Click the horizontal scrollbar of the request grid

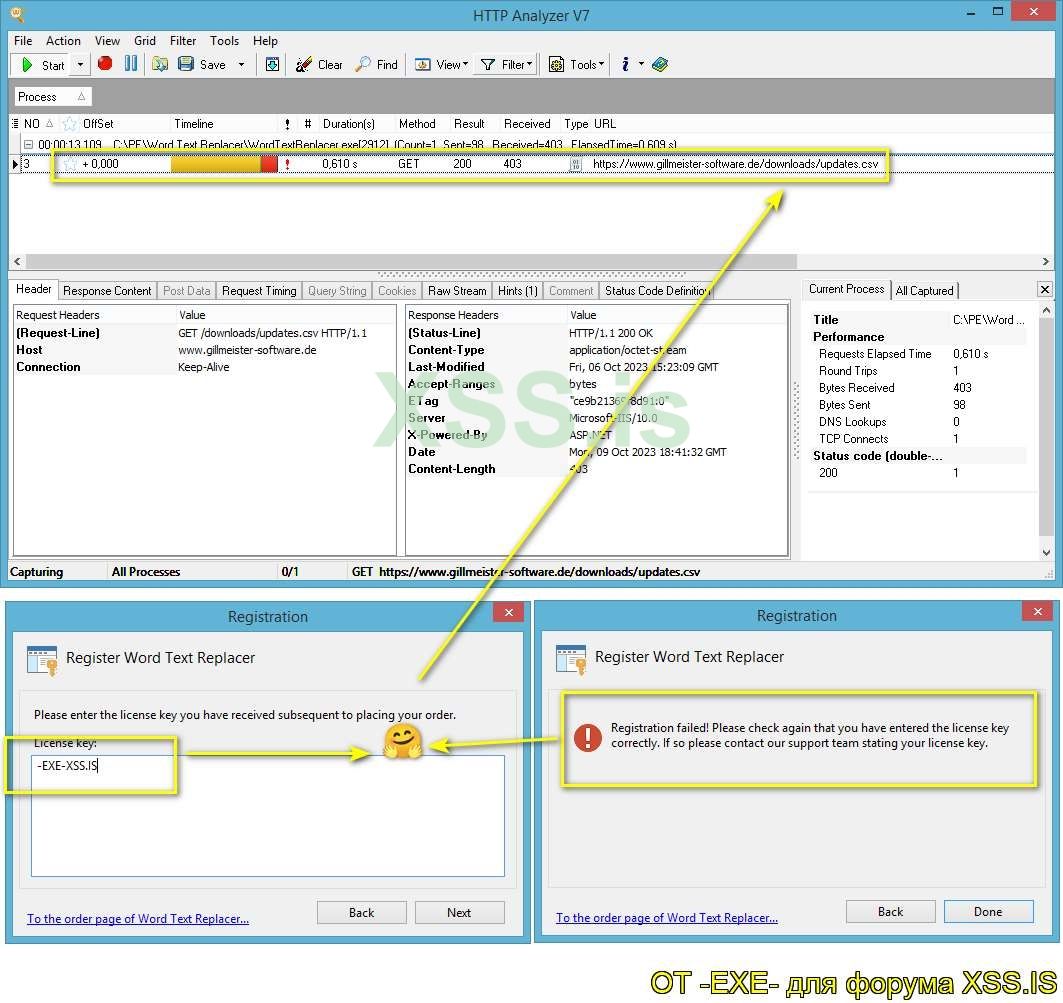tap(411, 262)
